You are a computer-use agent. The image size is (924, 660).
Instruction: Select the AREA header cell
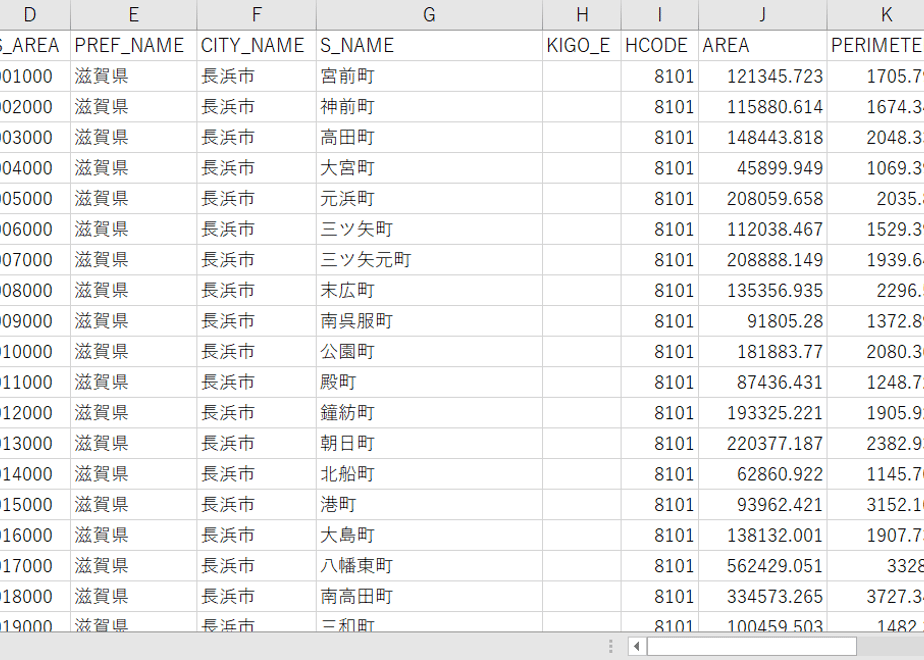763,45
